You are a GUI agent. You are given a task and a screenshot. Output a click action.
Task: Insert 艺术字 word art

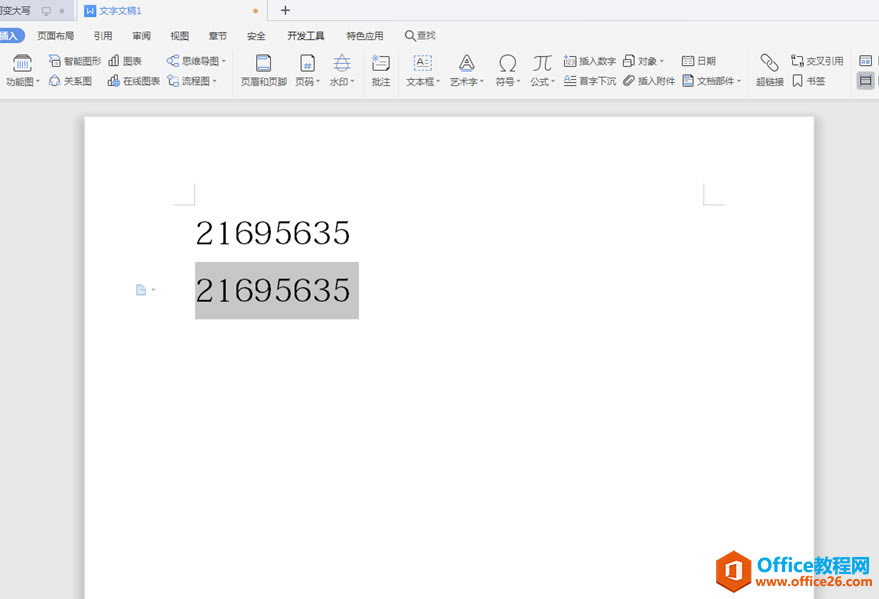coord(466,69)
